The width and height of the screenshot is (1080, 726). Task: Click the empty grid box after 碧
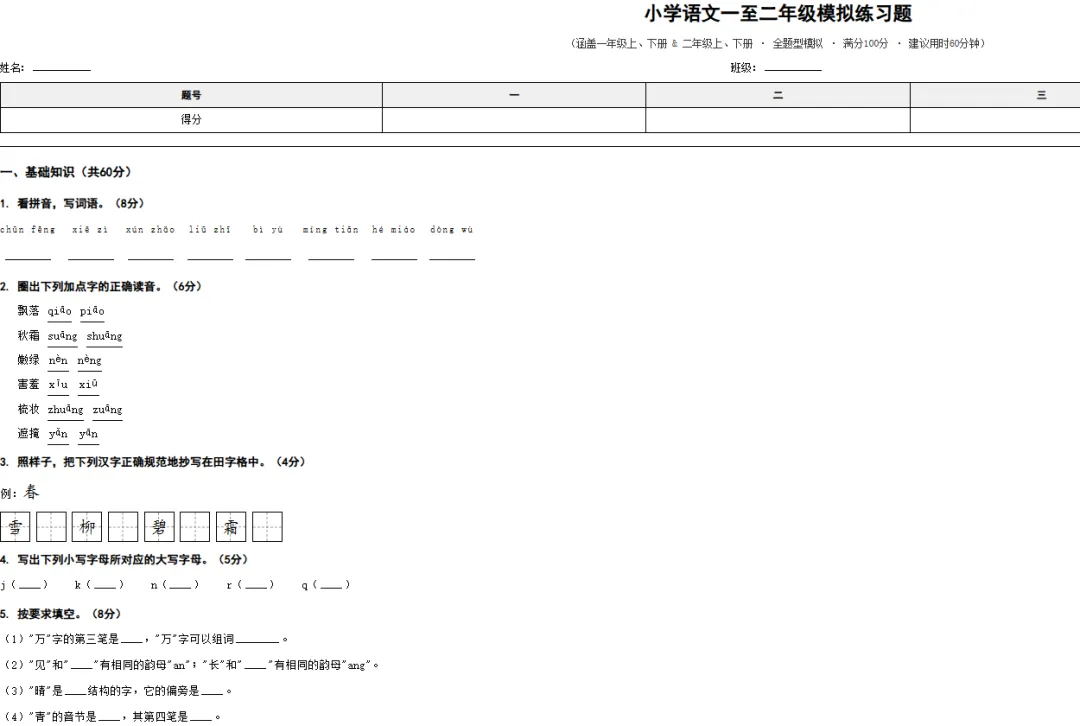(195, 527)
